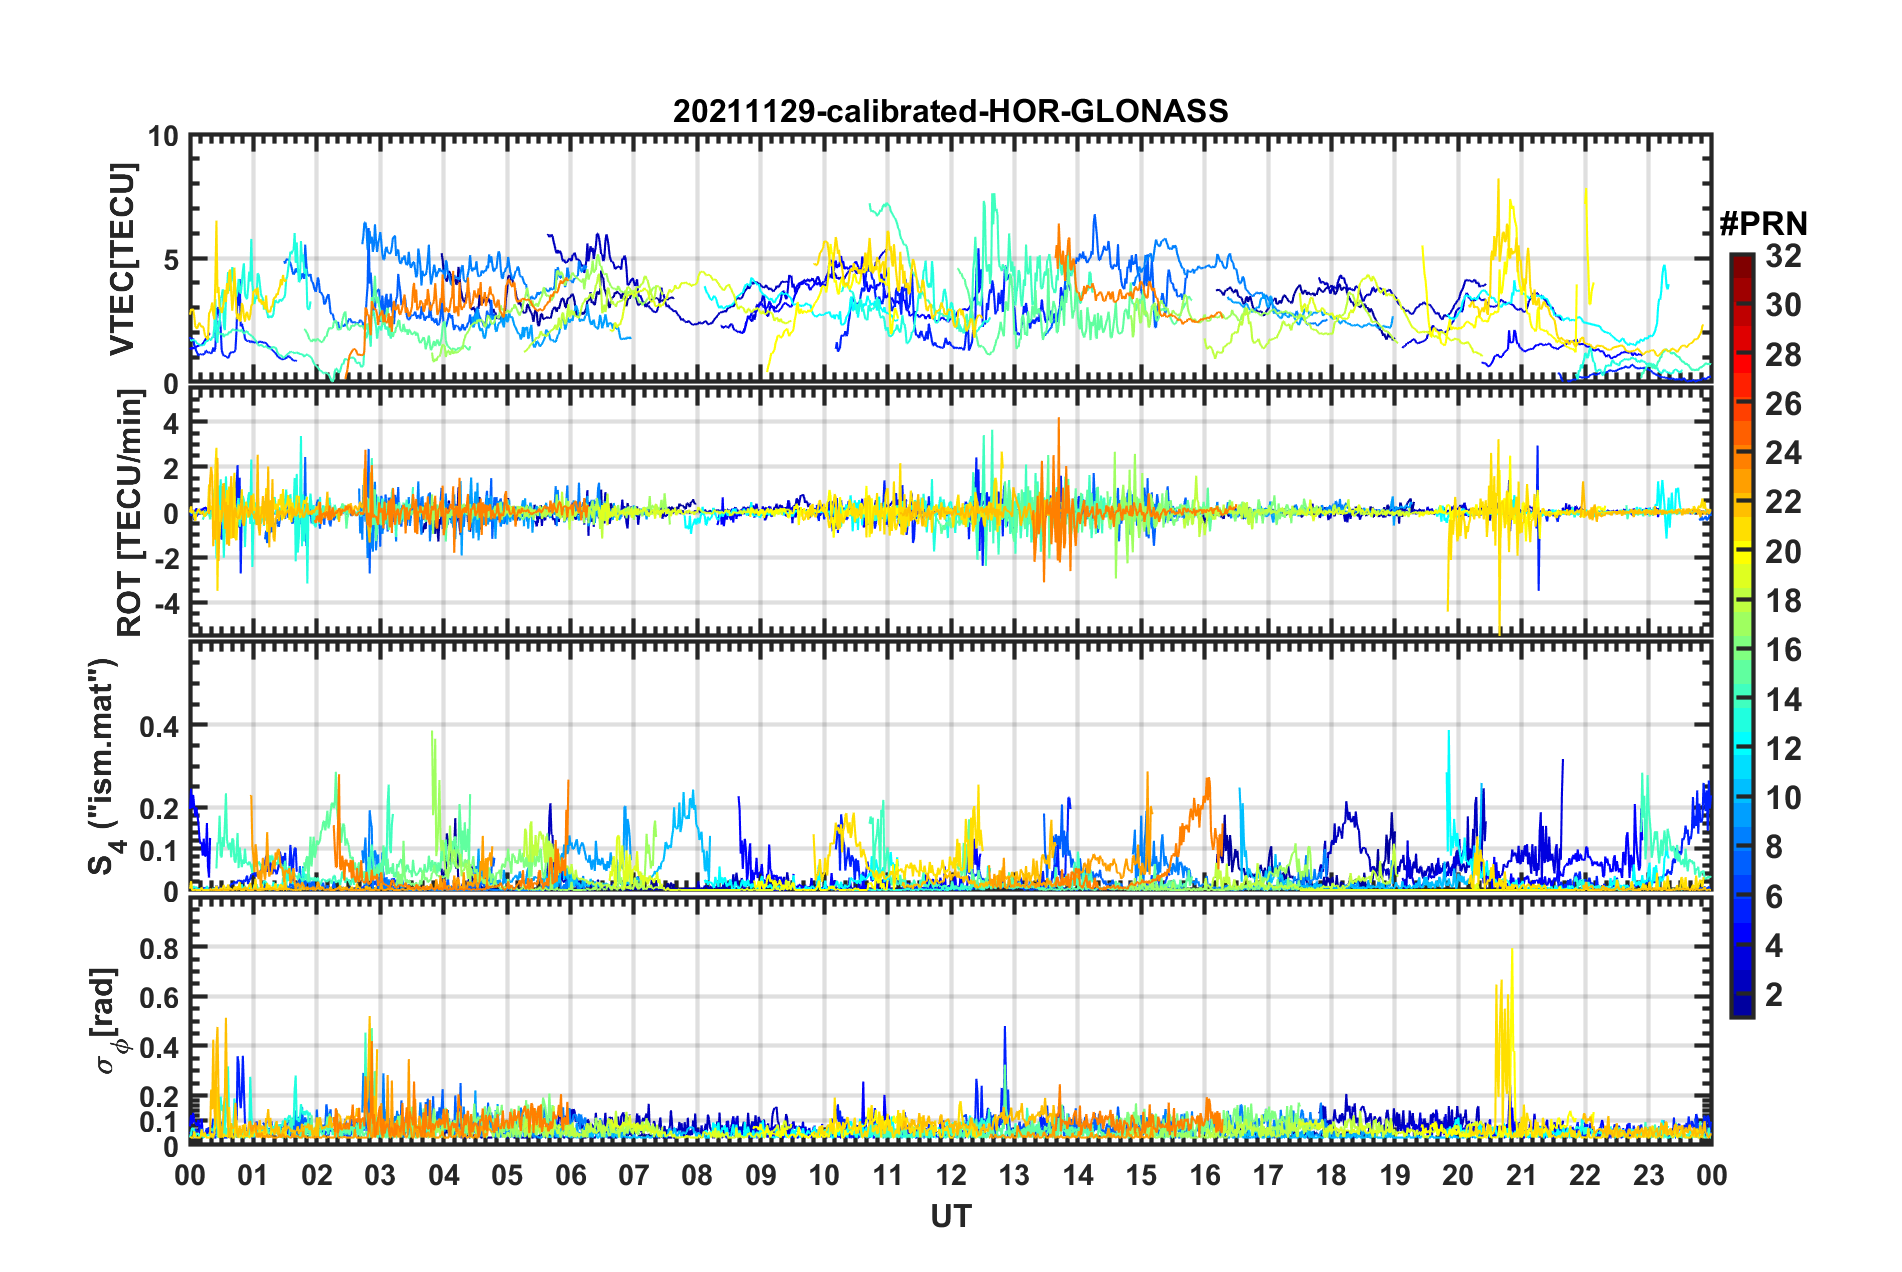Select the UT axis tick label 05
Image resolution: width=1902 pixels, height=1272 pixels.
(x=507, y=1175)
